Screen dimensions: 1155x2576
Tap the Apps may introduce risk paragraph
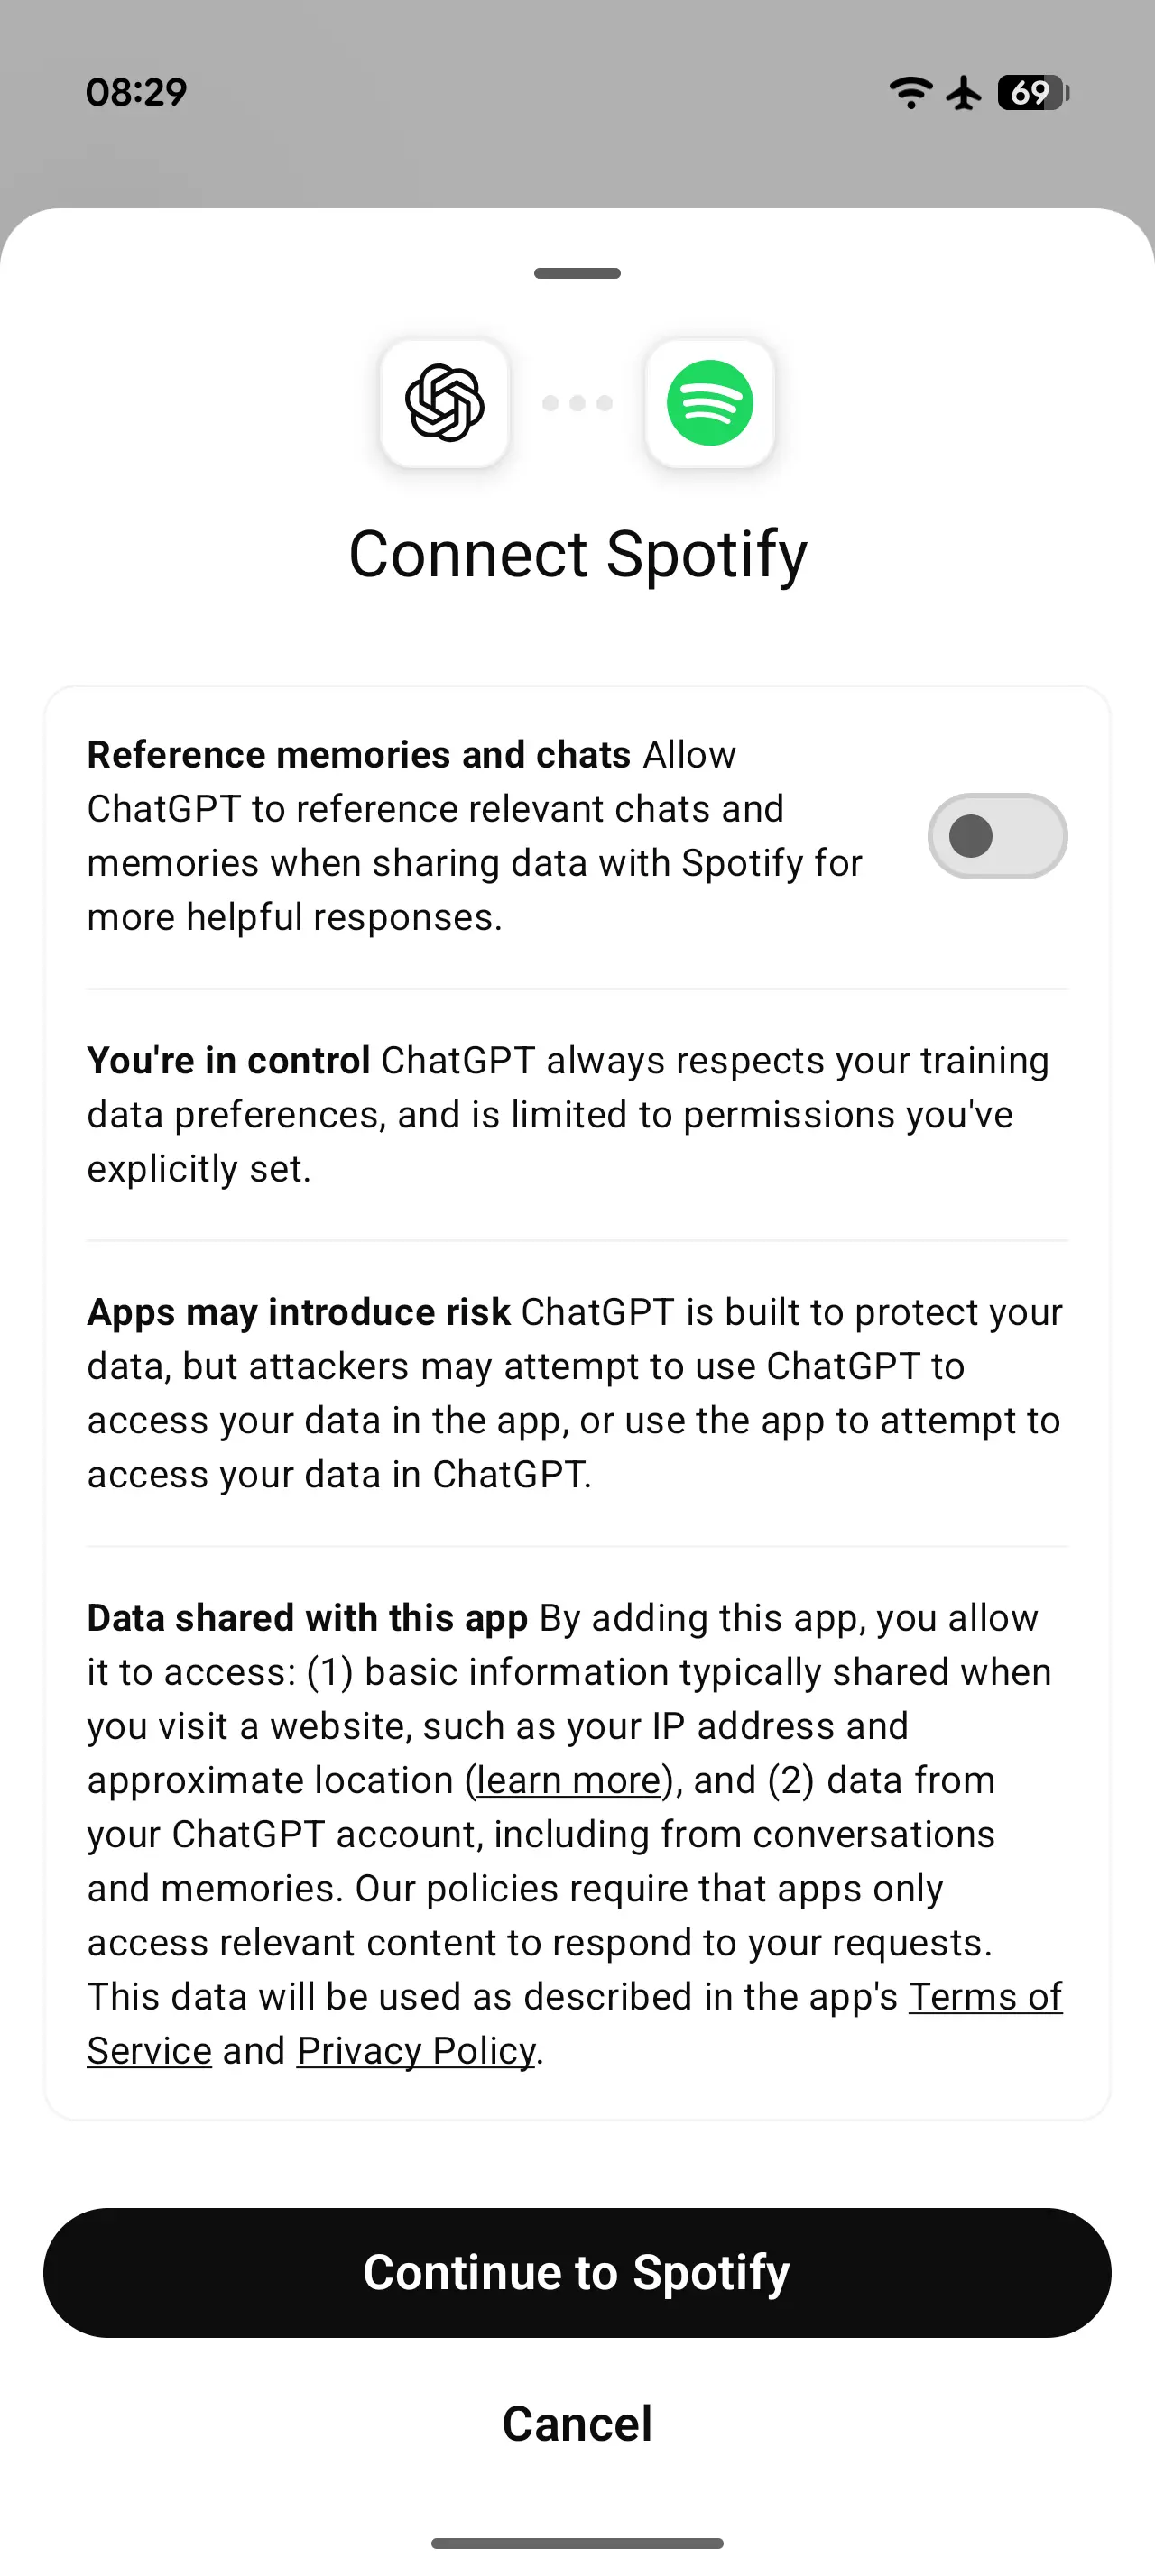(573, 1393)
